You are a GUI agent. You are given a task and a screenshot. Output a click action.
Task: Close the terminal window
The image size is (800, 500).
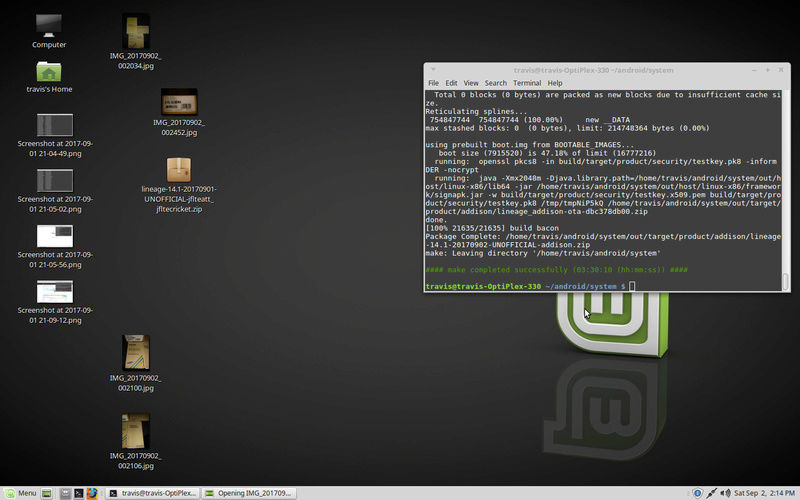tap(781, 70)
